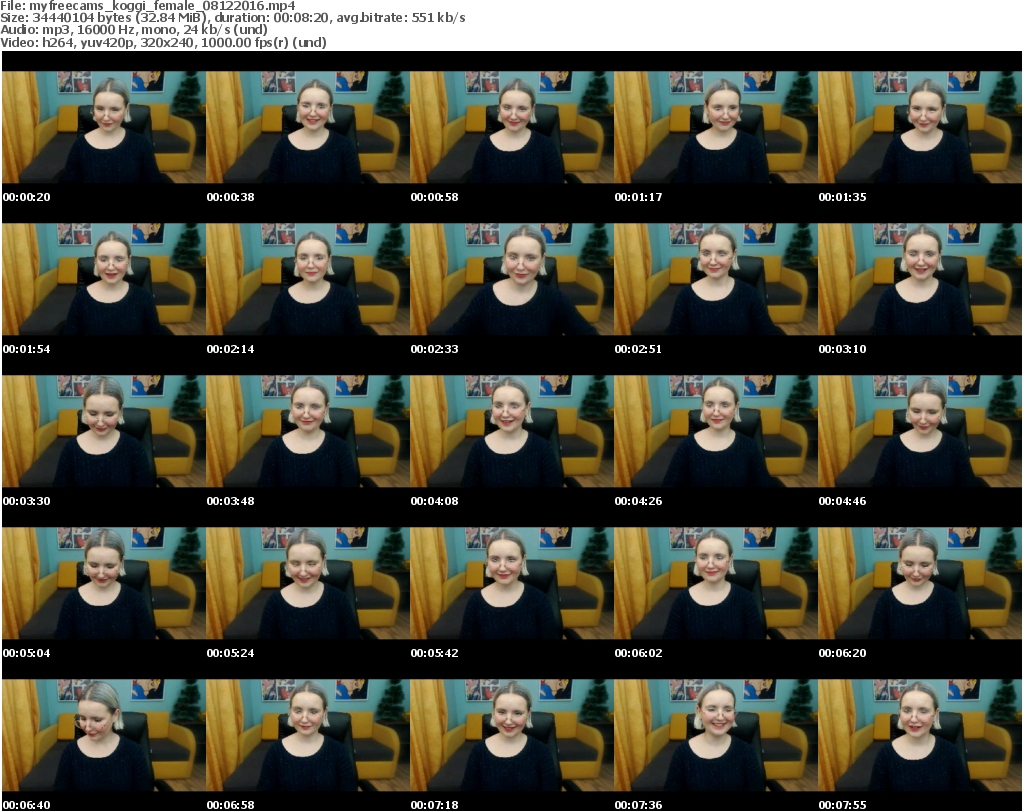Click the 00:00:20 timestamp label
Viewport: 1024px width, 811px height.
click(27, 197)
